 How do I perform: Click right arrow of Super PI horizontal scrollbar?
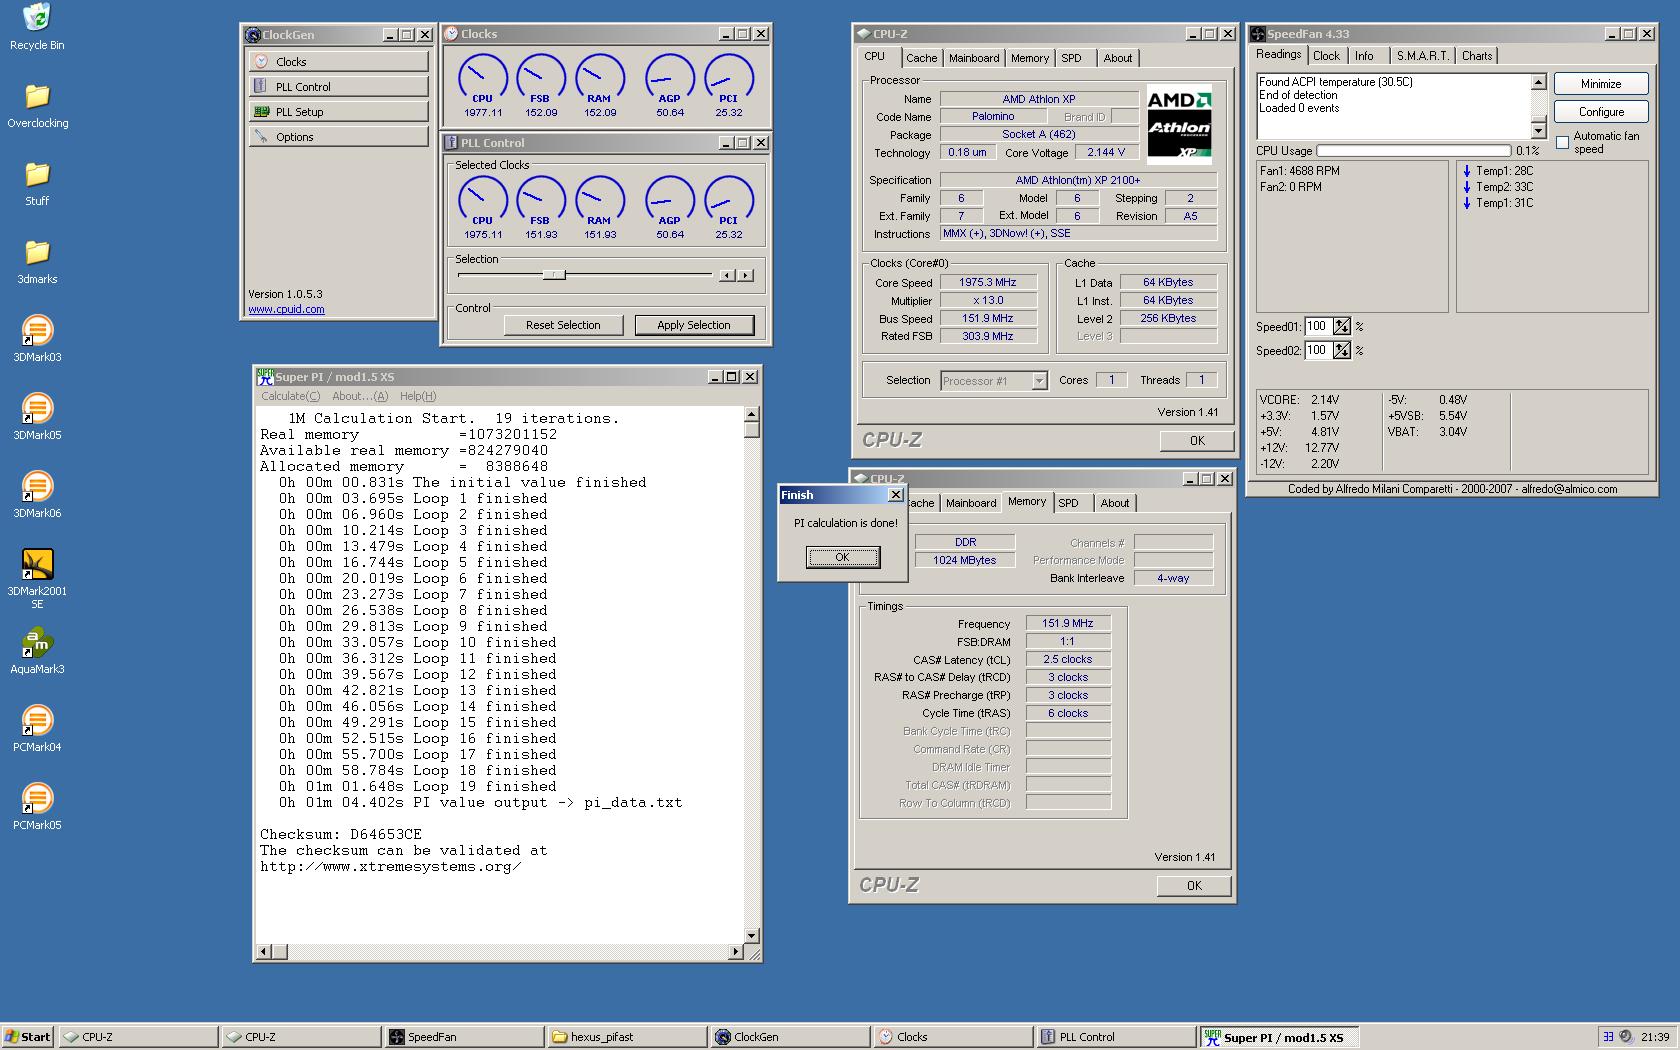736,951
